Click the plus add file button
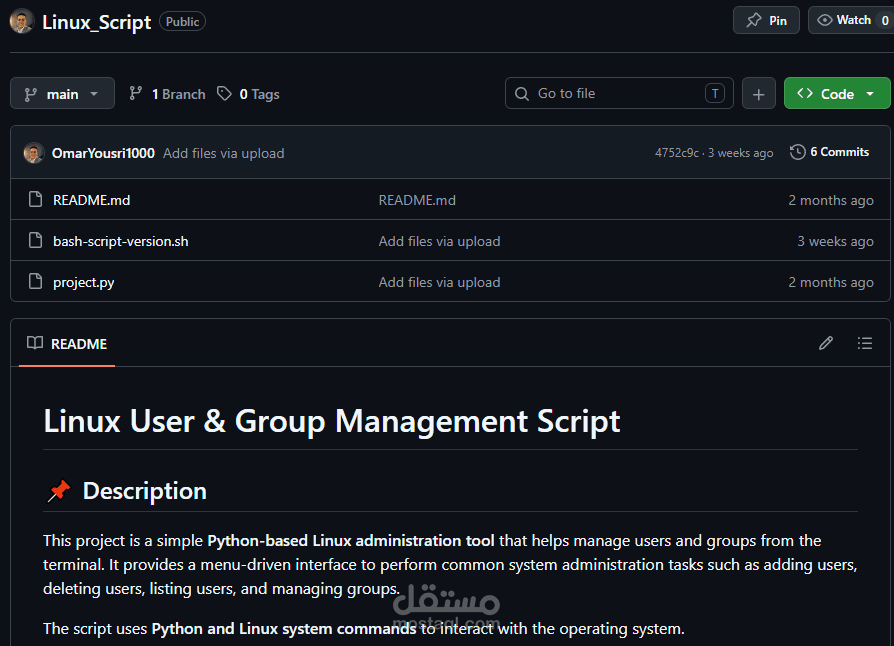This screenshot has width=894, height=646. point(758,94)
